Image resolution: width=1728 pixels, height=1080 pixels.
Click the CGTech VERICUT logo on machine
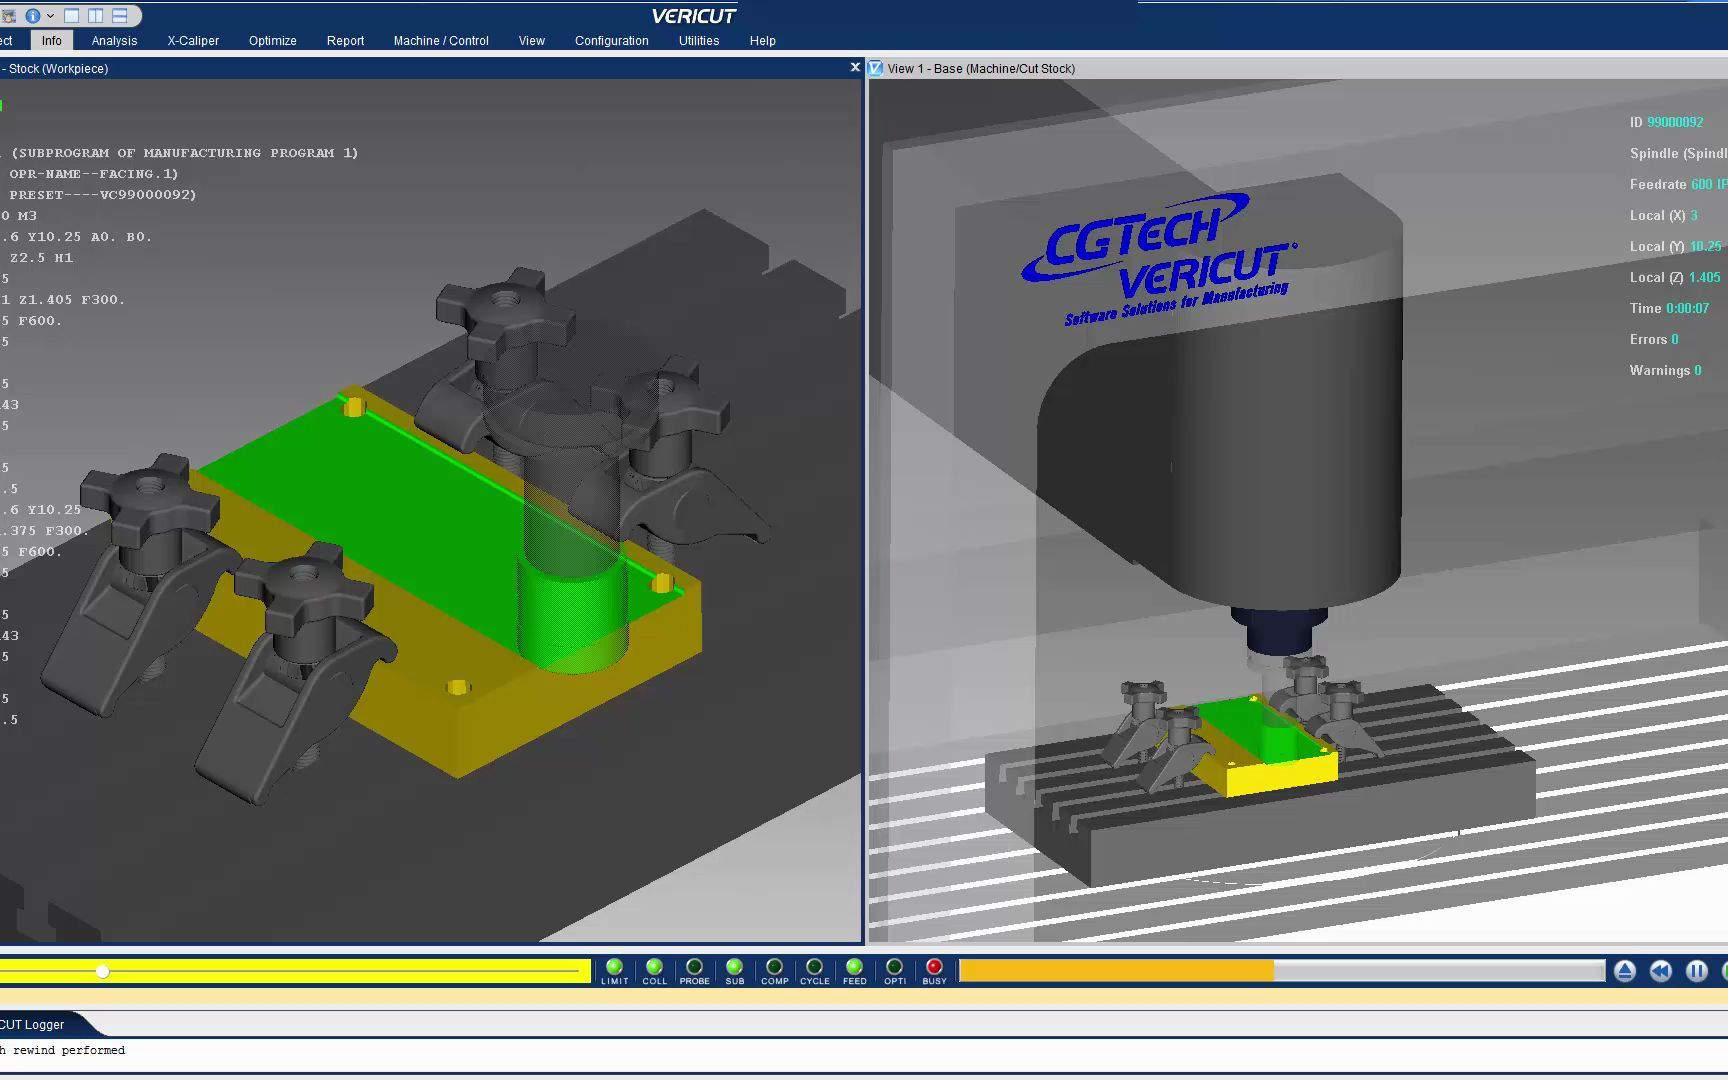[x=1160, y=260]
